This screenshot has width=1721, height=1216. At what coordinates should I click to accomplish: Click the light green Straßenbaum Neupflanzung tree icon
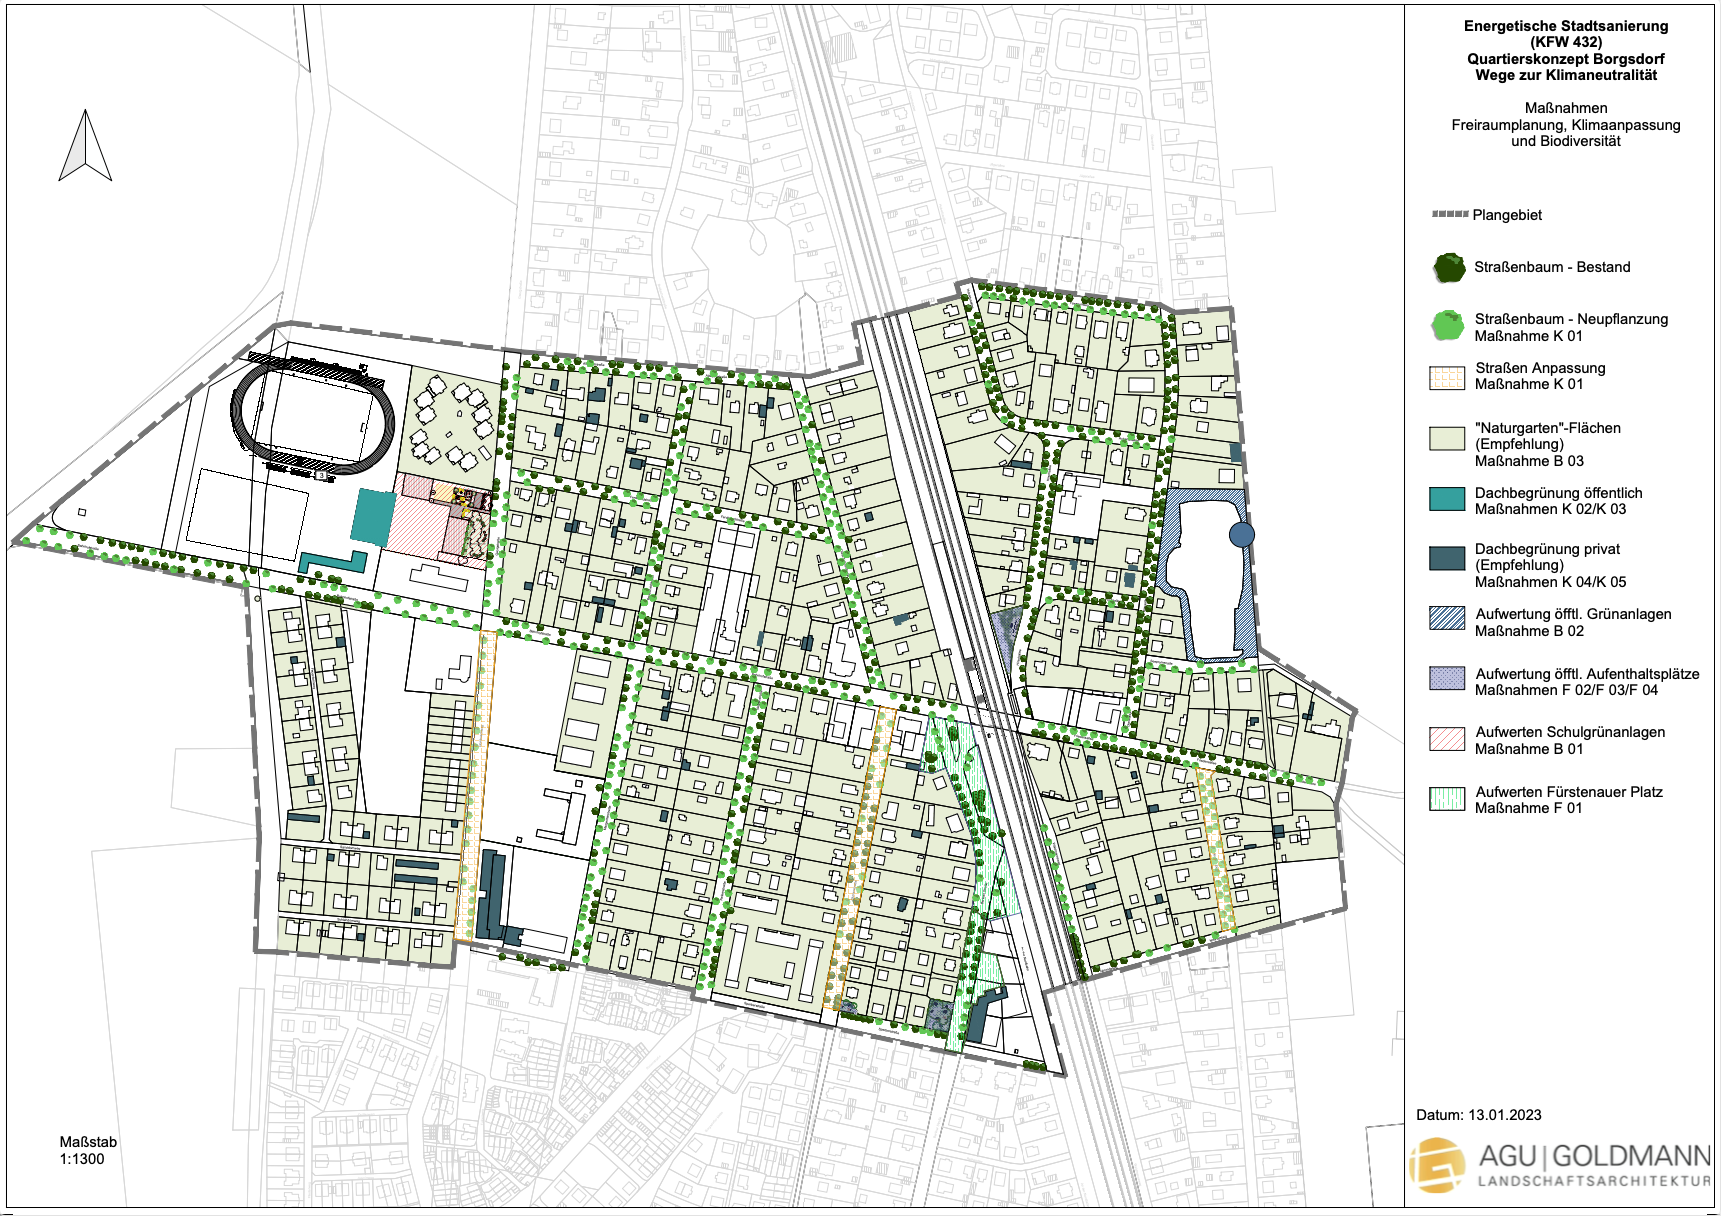(1447, 326)
